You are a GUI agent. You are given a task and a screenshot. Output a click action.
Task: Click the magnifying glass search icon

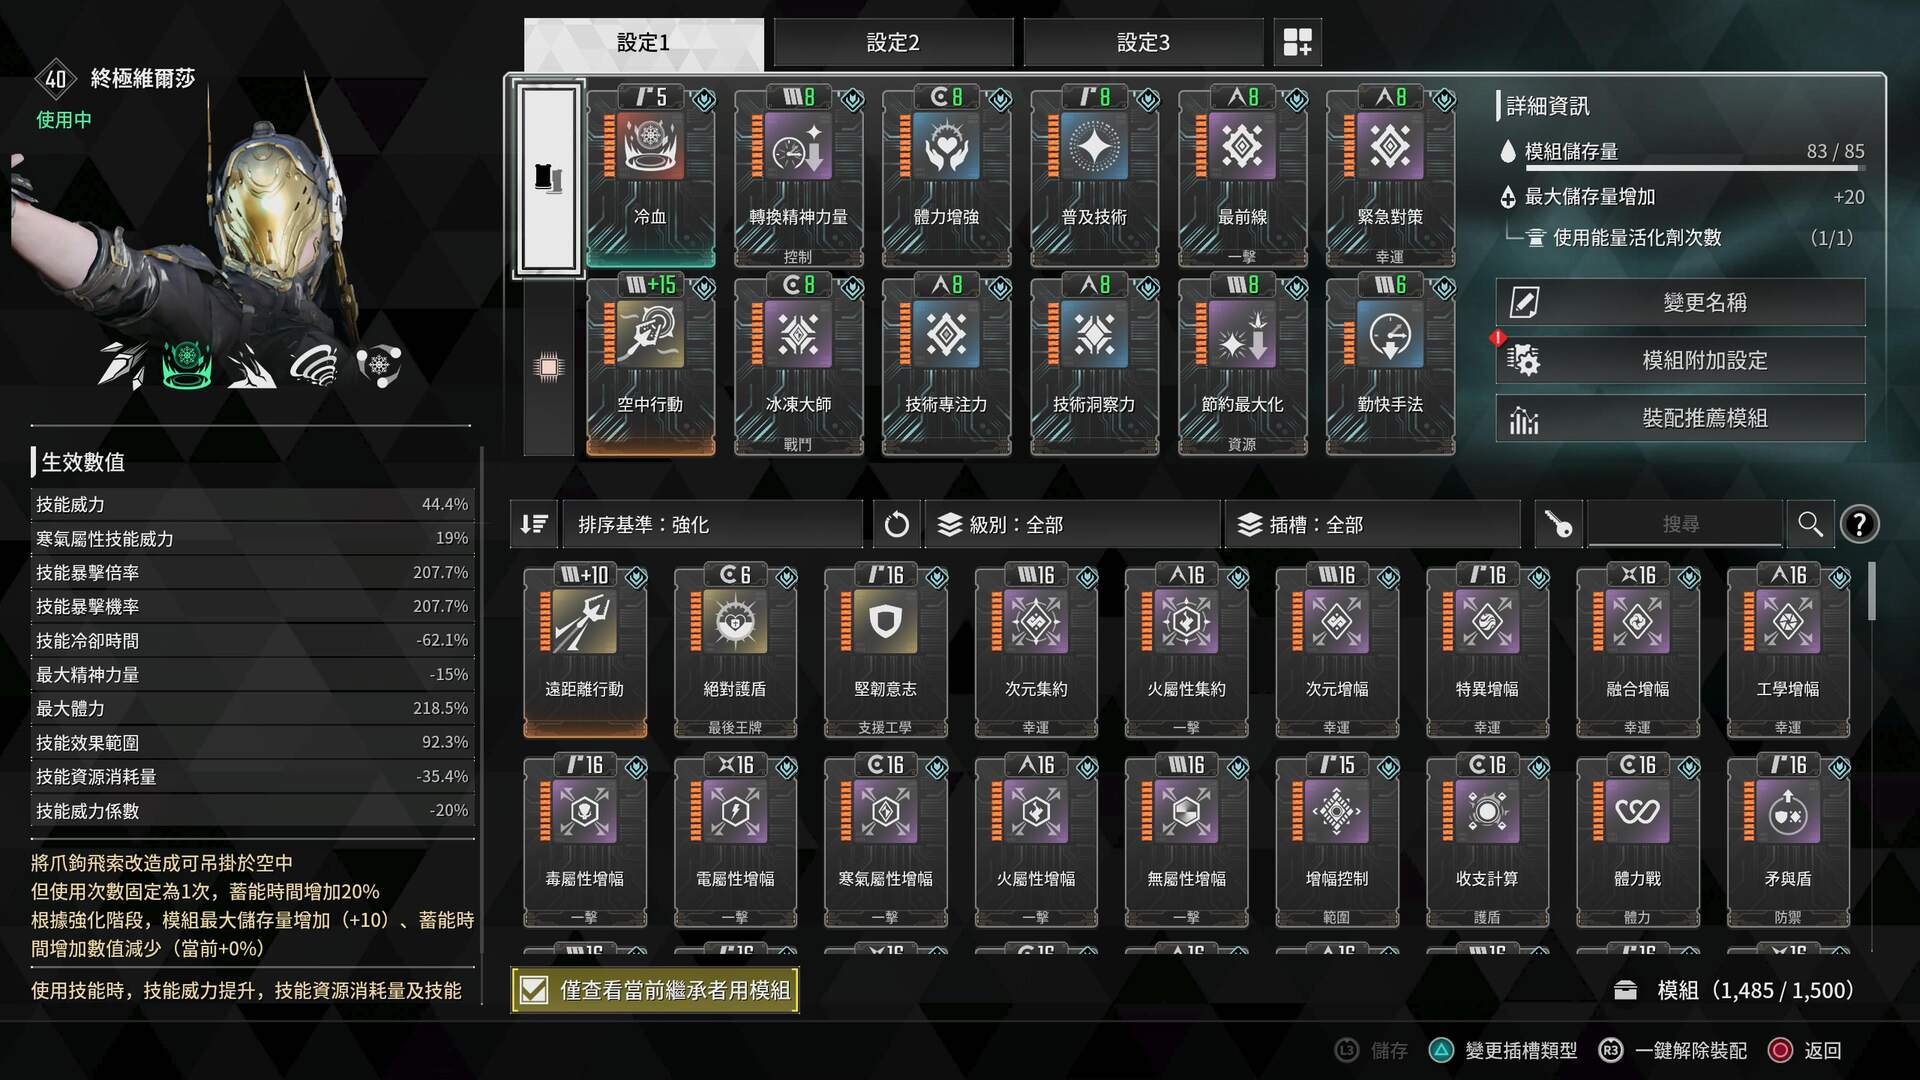click(1810, 524)
